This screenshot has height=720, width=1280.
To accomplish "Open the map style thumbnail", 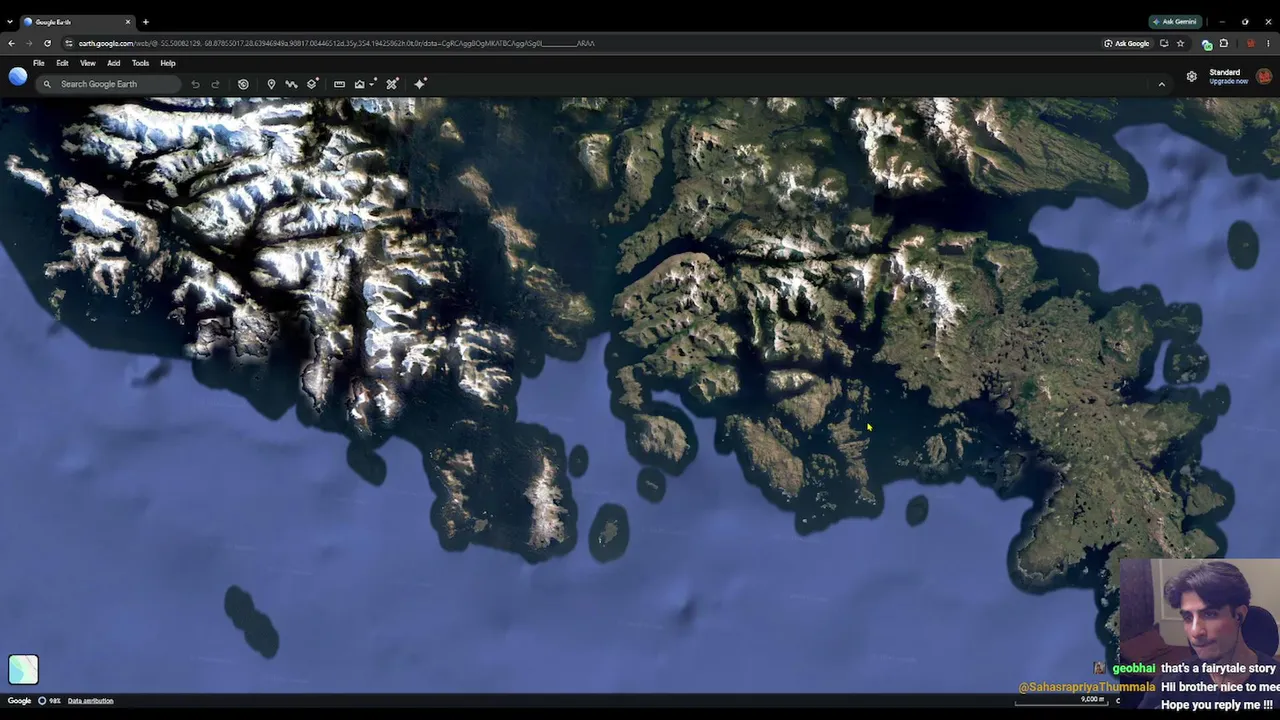I will coord(23,669).
